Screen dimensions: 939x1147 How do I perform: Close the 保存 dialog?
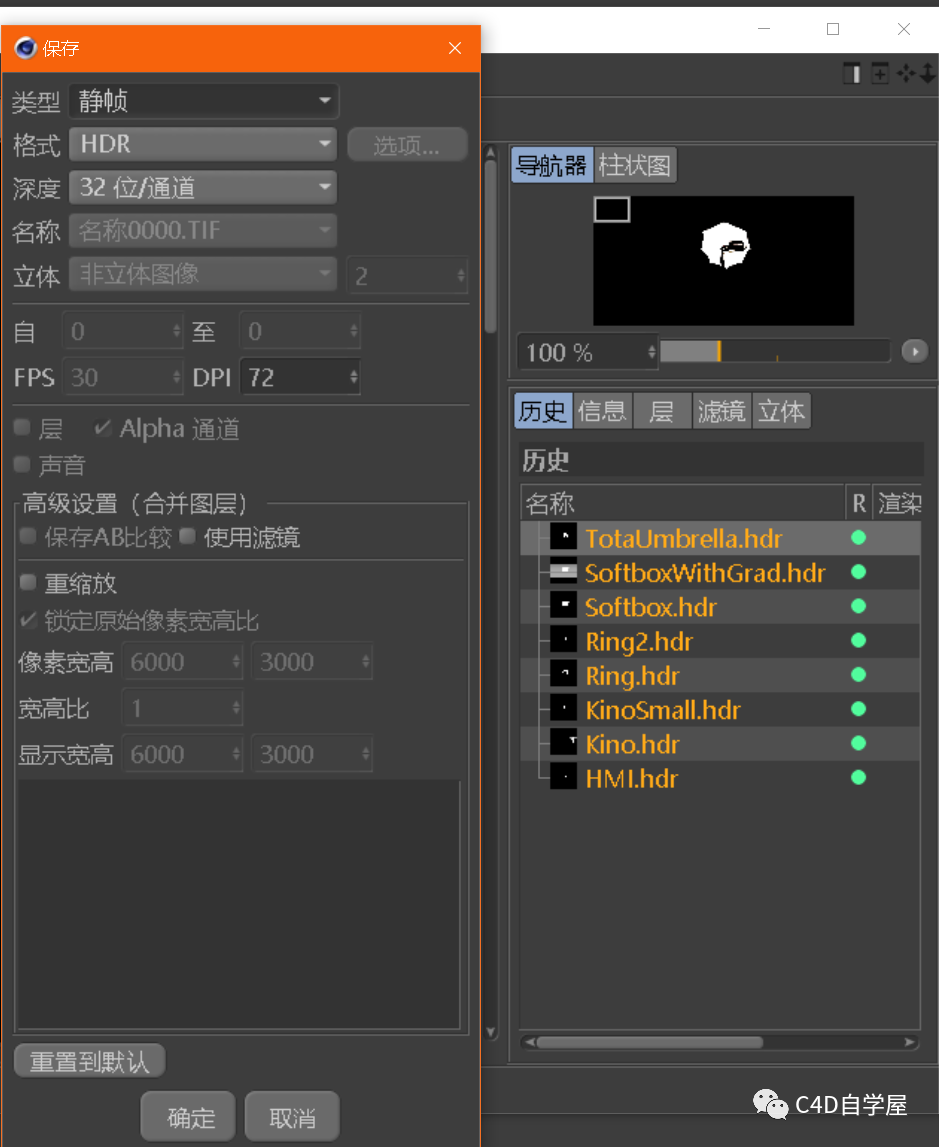[455, 48]
